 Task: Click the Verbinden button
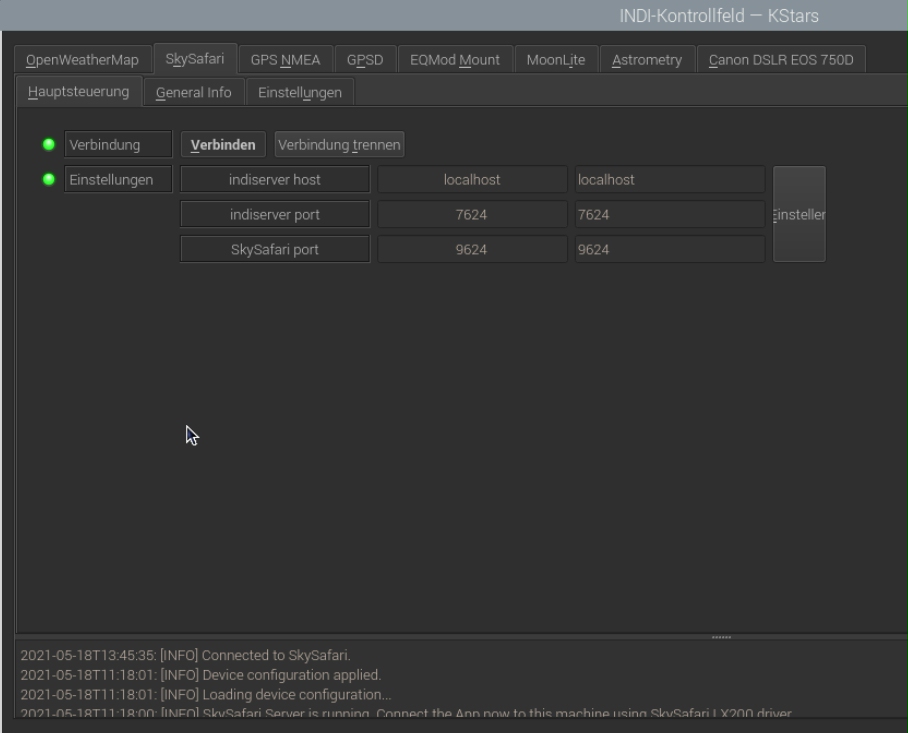tap(223, 145)
